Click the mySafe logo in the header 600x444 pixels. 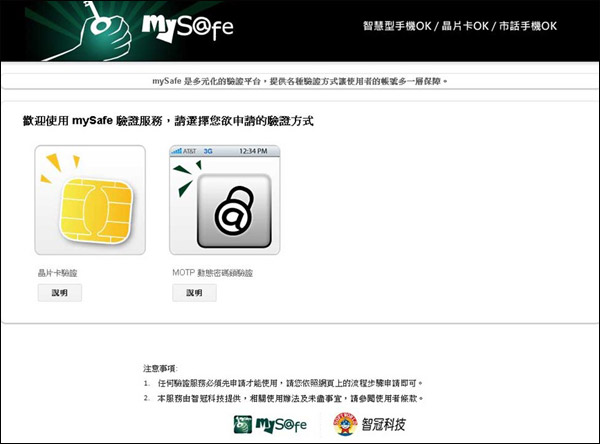[x=188, y=26]
